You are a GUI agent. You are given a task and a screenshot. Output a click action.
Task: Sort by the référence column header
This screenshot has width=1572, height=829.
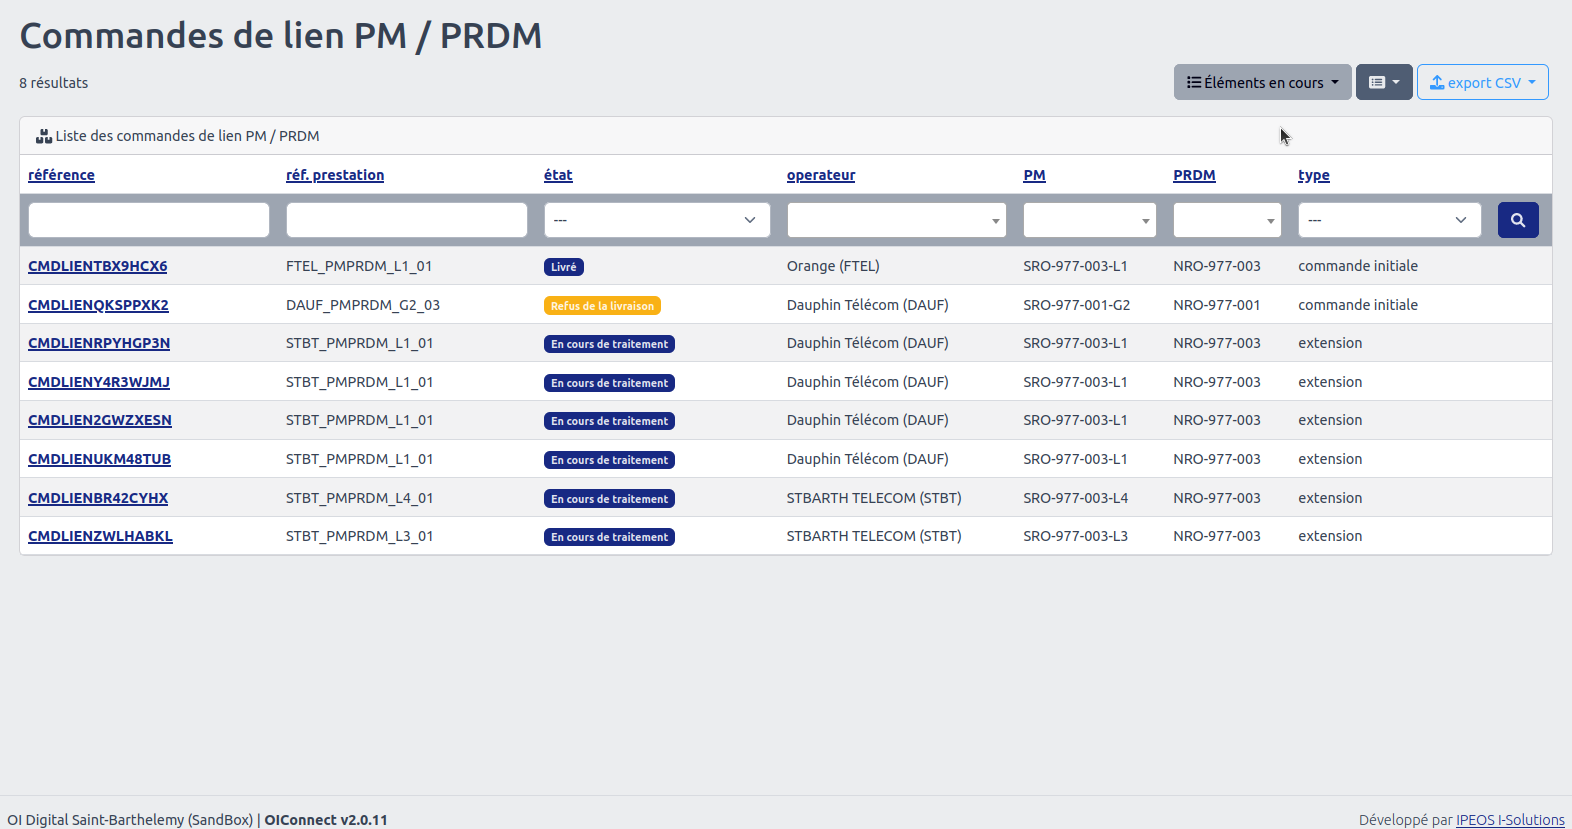click(x=61, y=175)
